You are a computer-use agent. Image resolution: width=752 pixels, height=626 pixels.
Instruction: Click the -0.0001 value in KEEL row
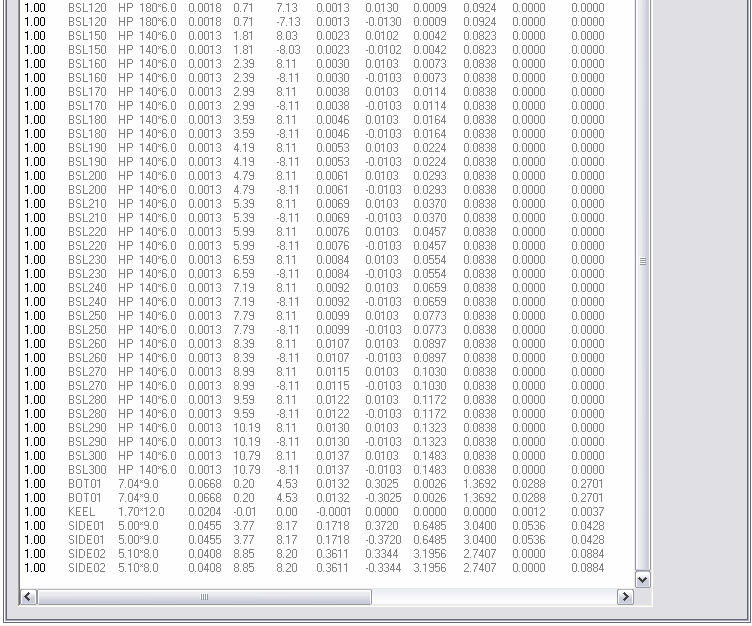pos(333,512)
